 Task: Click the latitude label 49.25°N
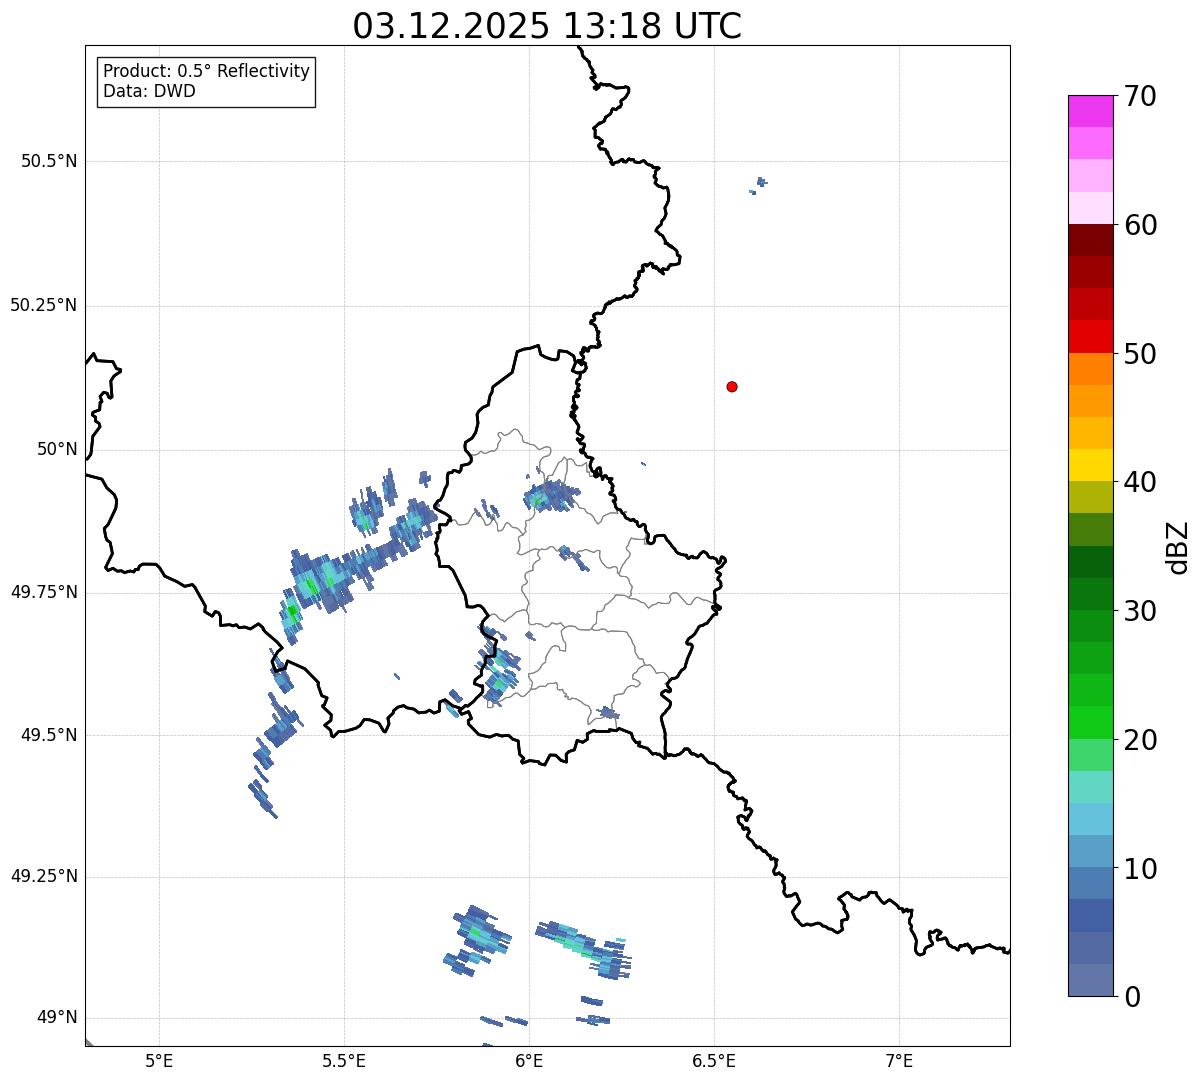[x=43, y=876]
